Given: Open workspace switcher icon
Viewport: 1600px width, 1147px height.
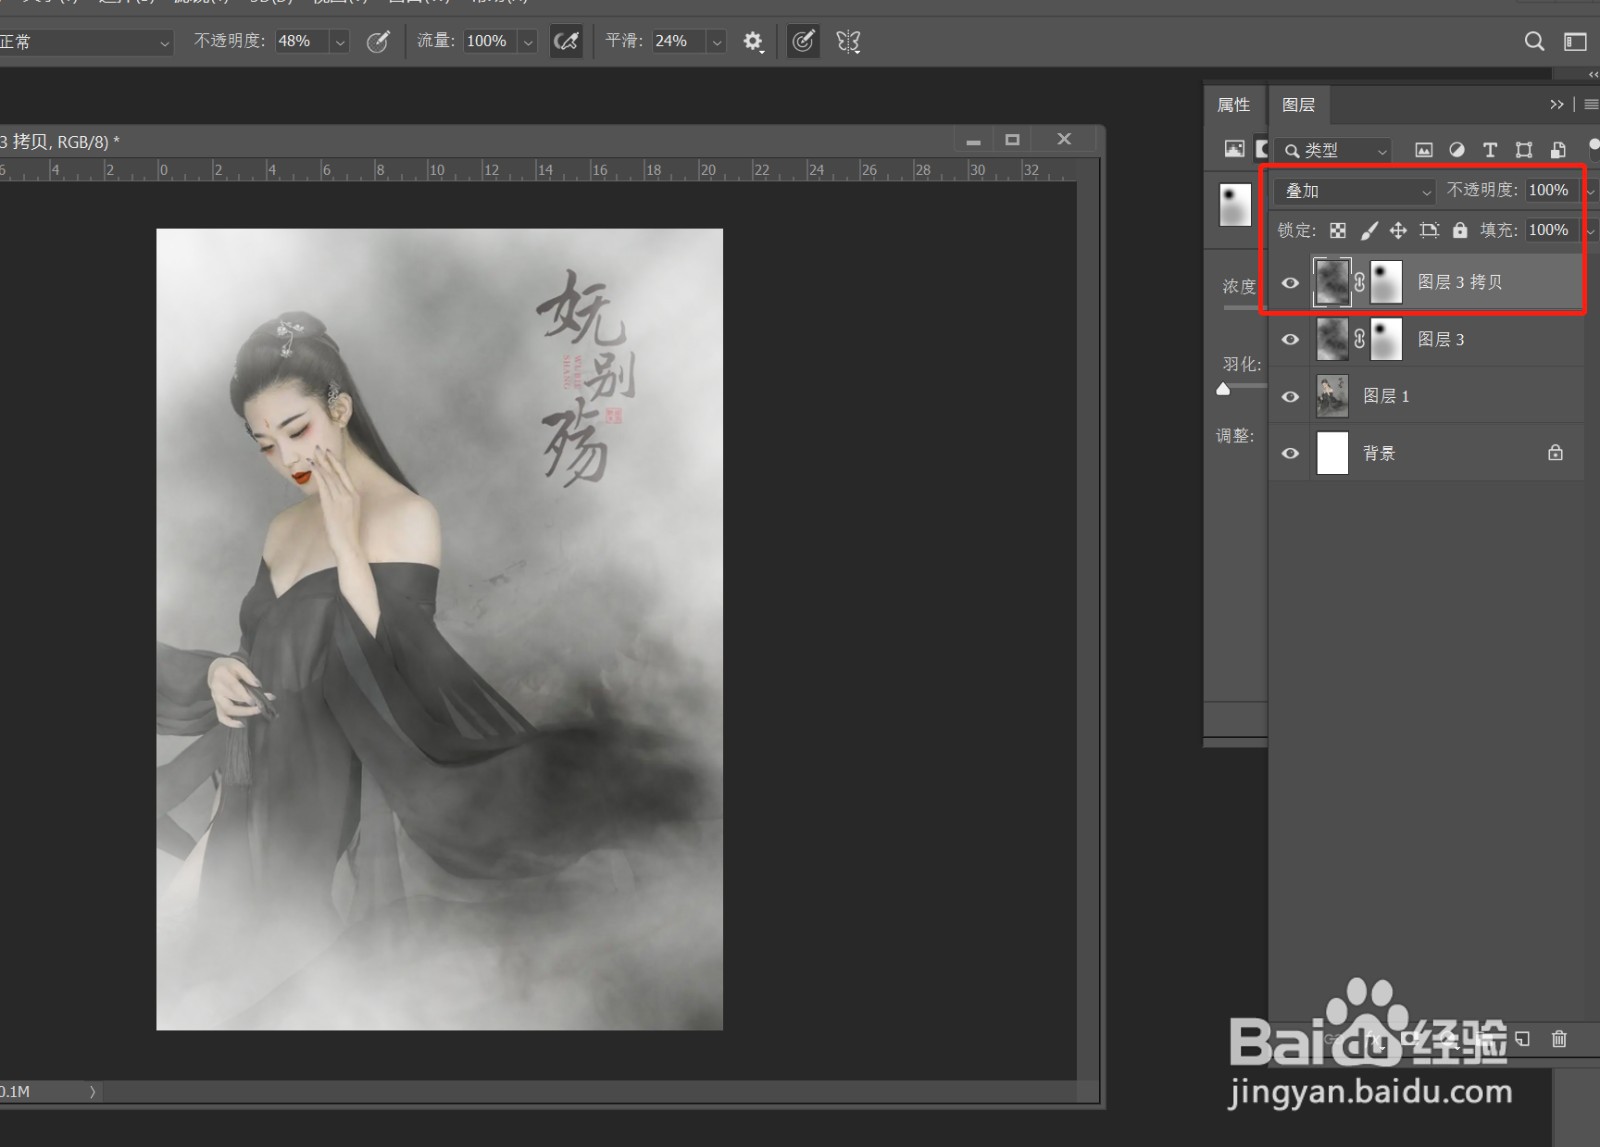Looking at the screenshot, I should [1575, 41].
